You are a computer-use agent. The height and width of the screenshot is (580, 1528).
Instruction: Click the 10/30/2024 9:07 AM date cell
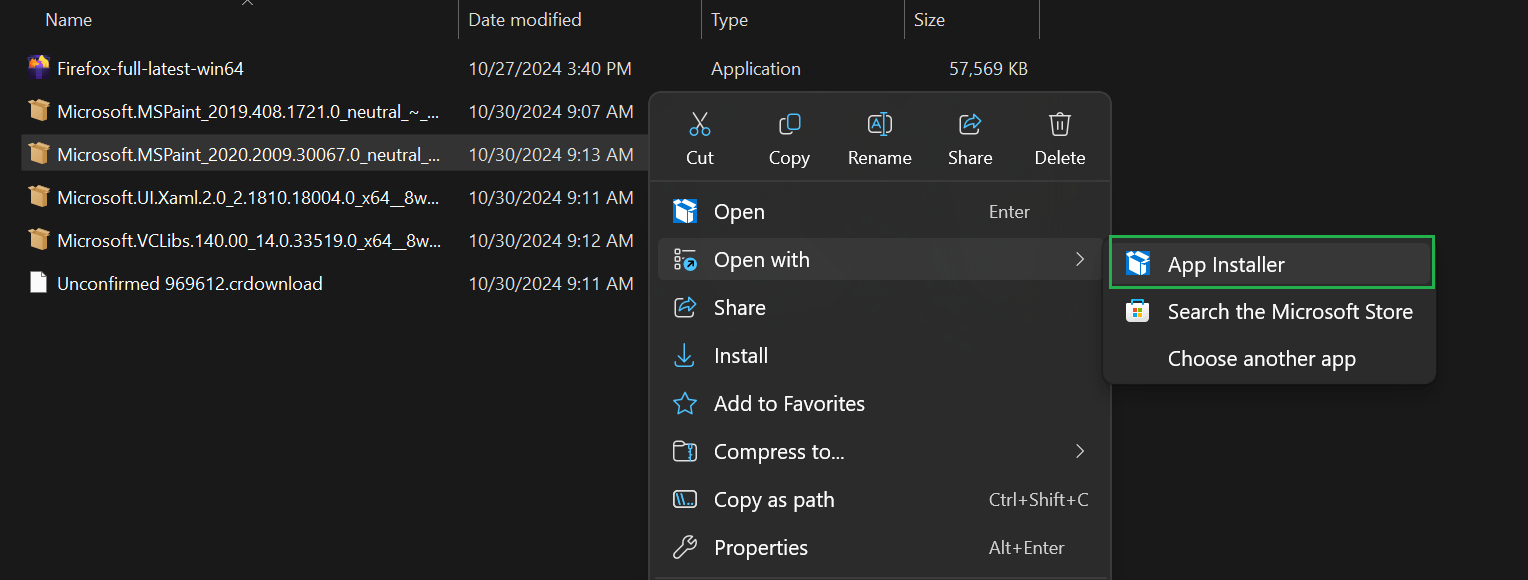pos(551,111)
